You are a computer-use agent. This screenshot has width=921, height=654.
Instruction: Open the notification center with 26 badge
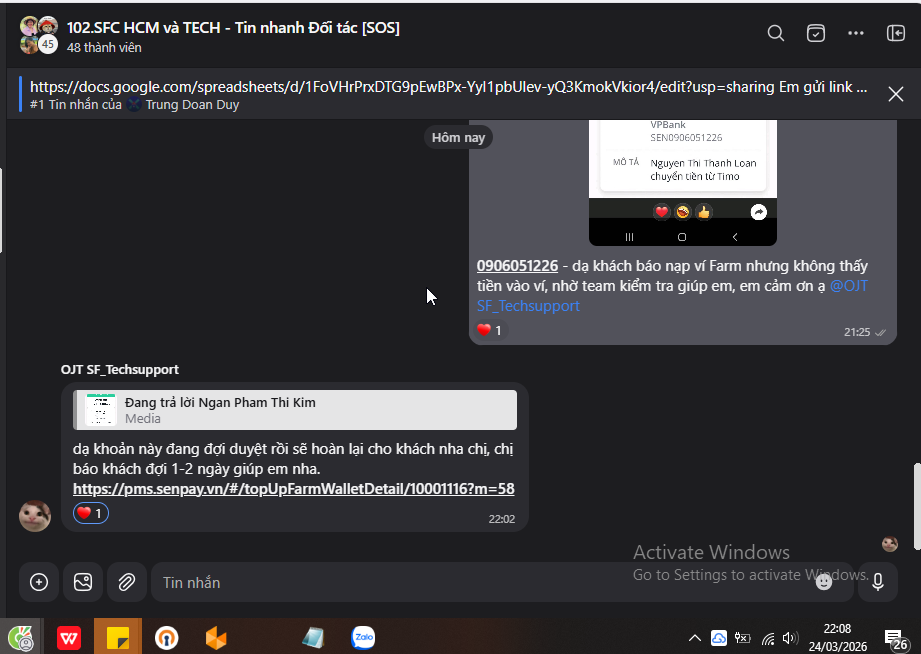896,639
